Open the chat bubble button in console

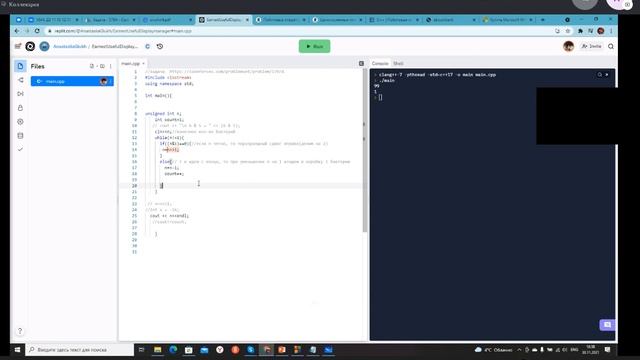tap(607, 325)
